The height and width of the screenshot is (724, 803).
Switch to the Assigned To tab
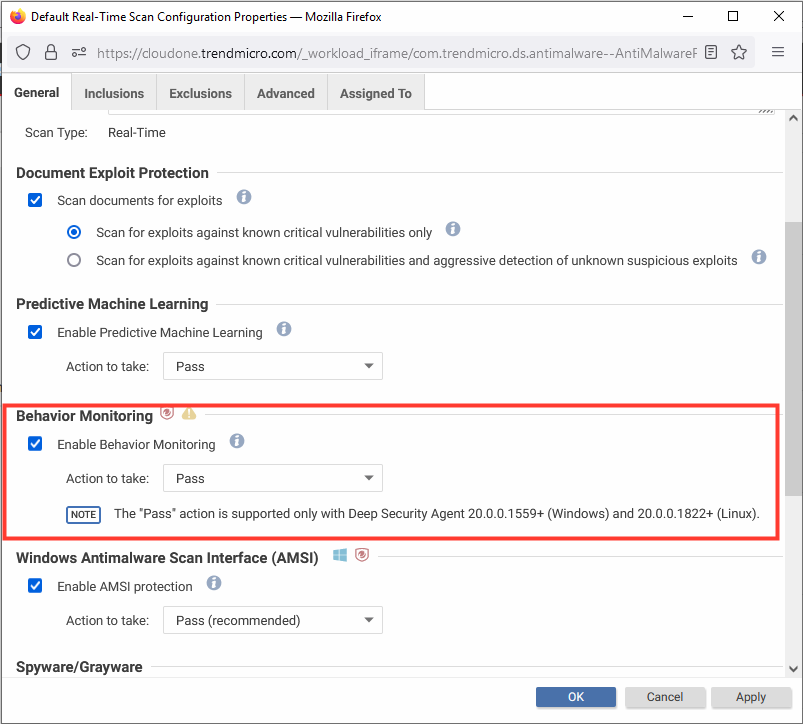[376, 93]
